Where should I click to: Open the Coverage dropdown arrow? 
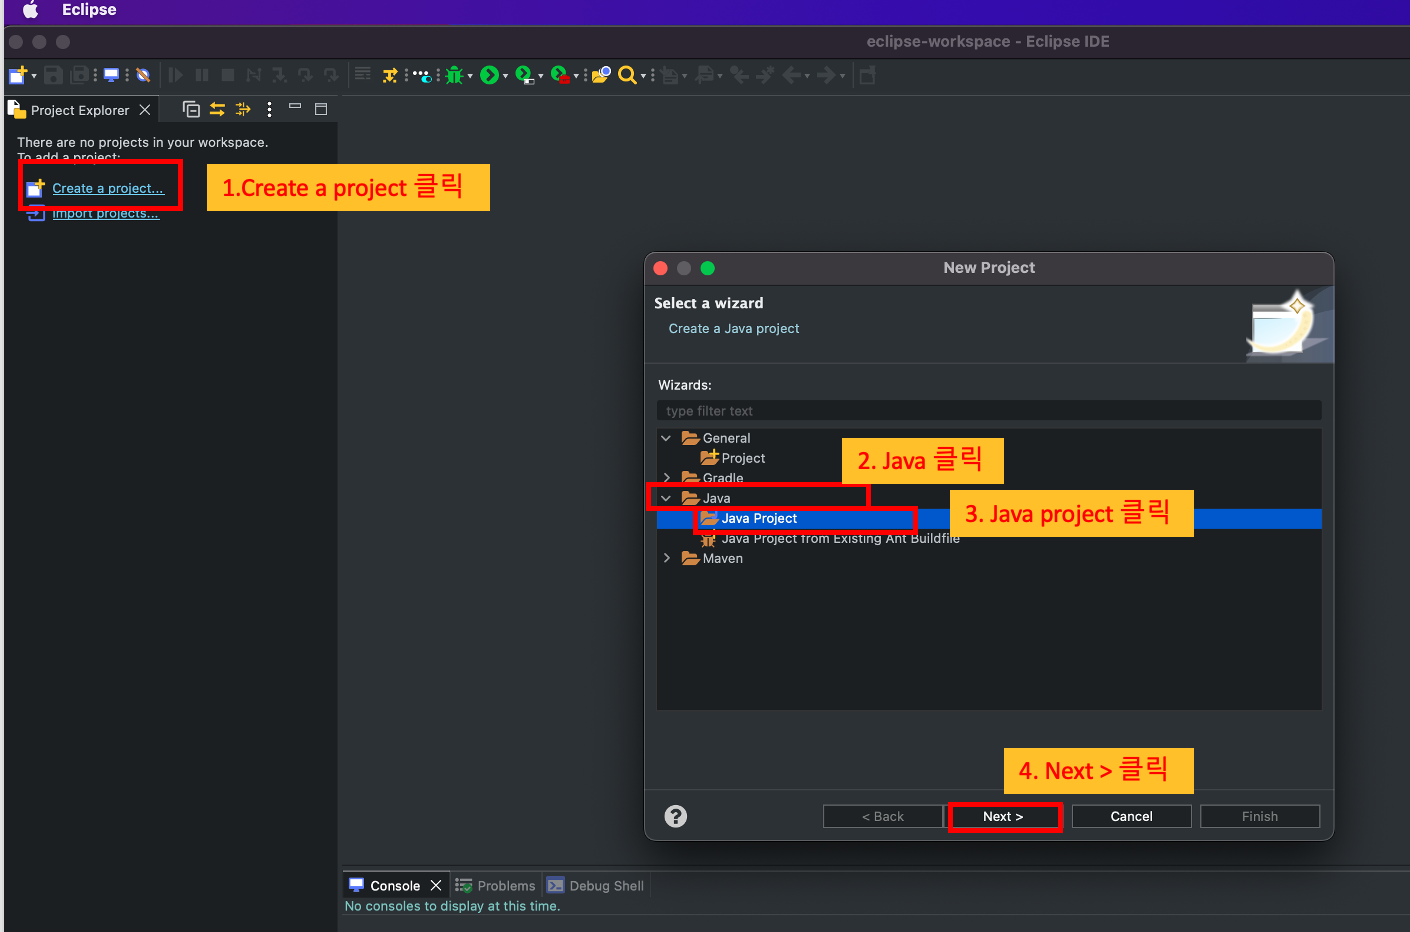click(541, 76)
